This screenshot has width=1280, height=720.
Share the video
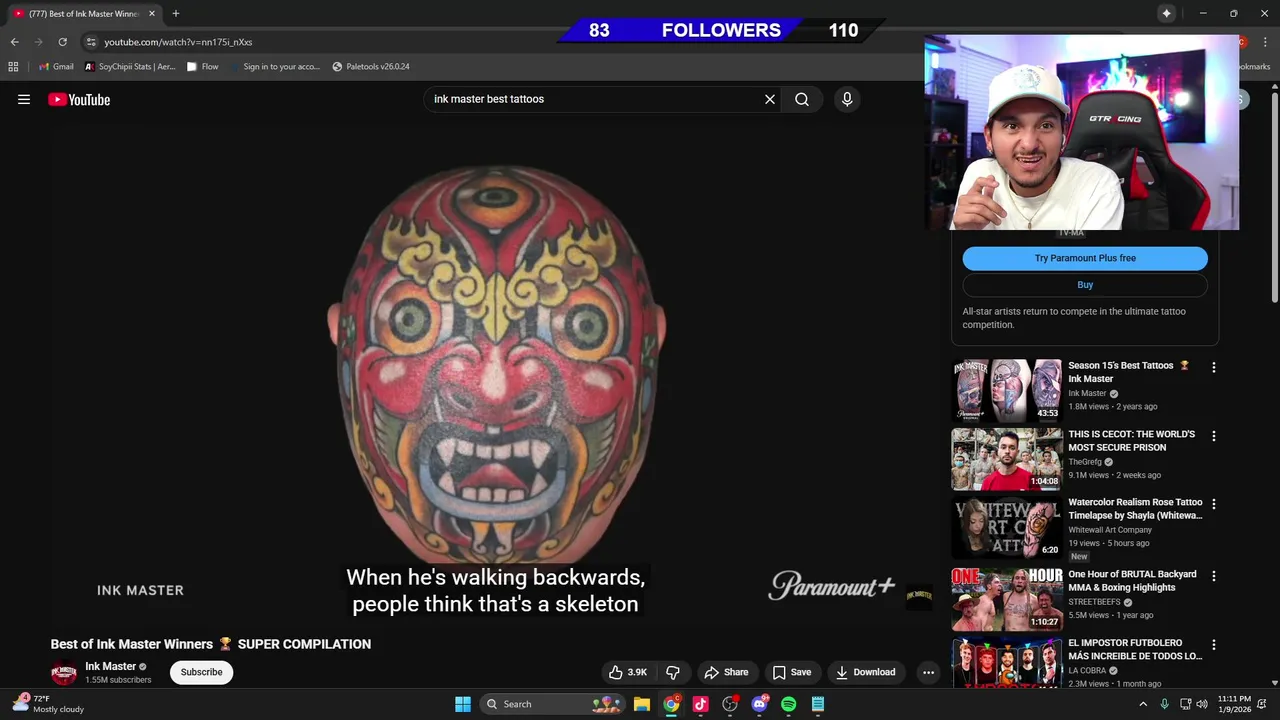[x=726, y=672]
